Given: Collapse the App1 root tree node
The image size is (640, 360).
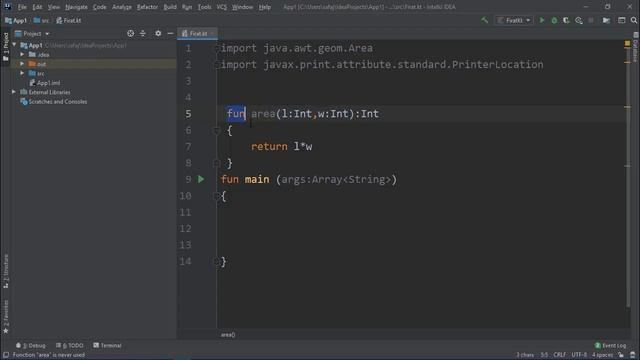Looking at the screenshot, I should point(14,45).
